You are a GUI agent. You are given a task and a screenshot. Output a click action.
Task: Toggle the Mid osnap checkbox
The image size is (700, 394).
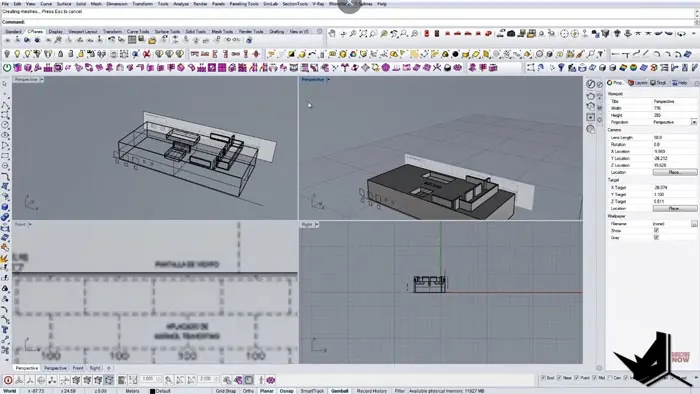click(x=594, y=378)
